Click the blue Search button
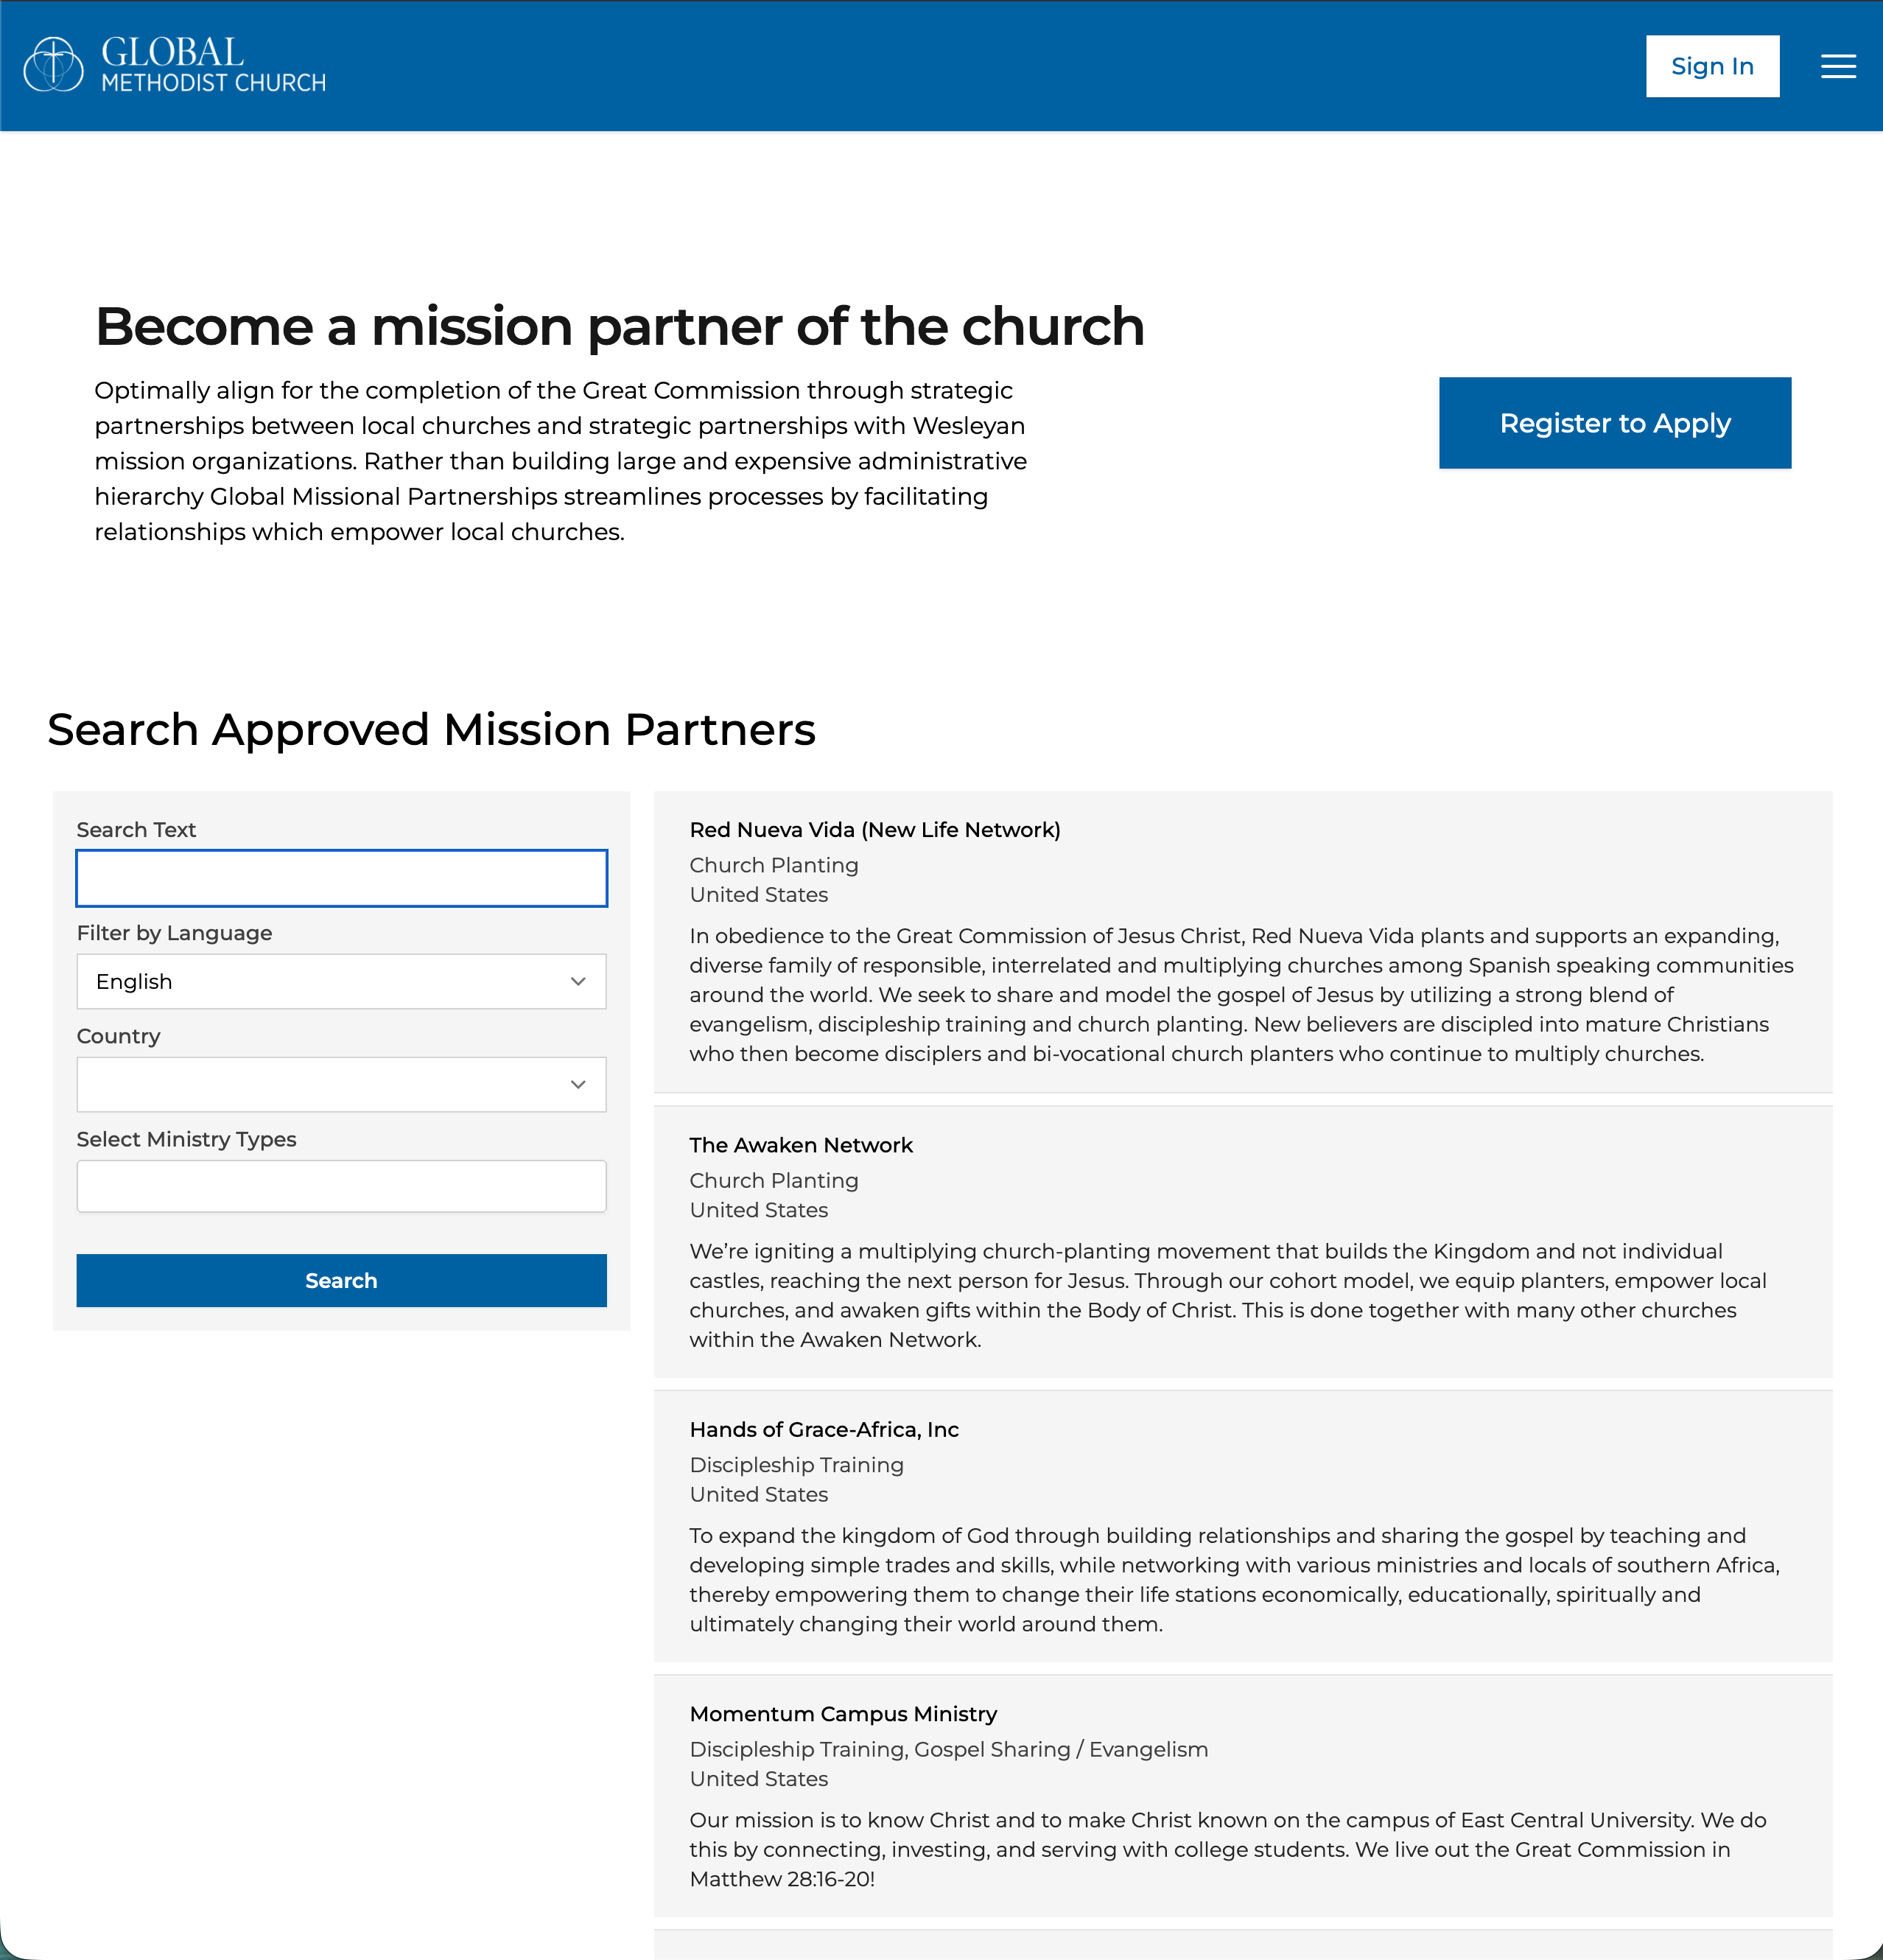The image size is (1883, 1960). tap(342, 1280)
